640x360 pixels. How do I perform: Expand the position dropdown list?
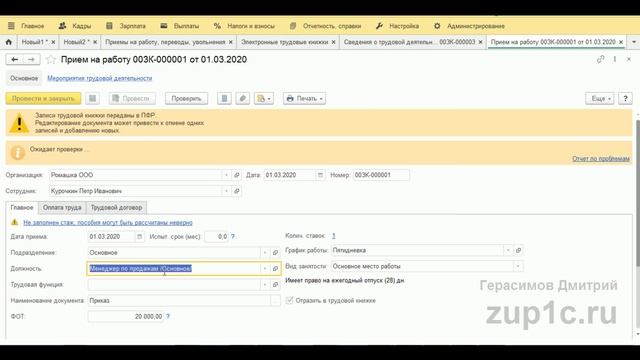click(265, 269)
